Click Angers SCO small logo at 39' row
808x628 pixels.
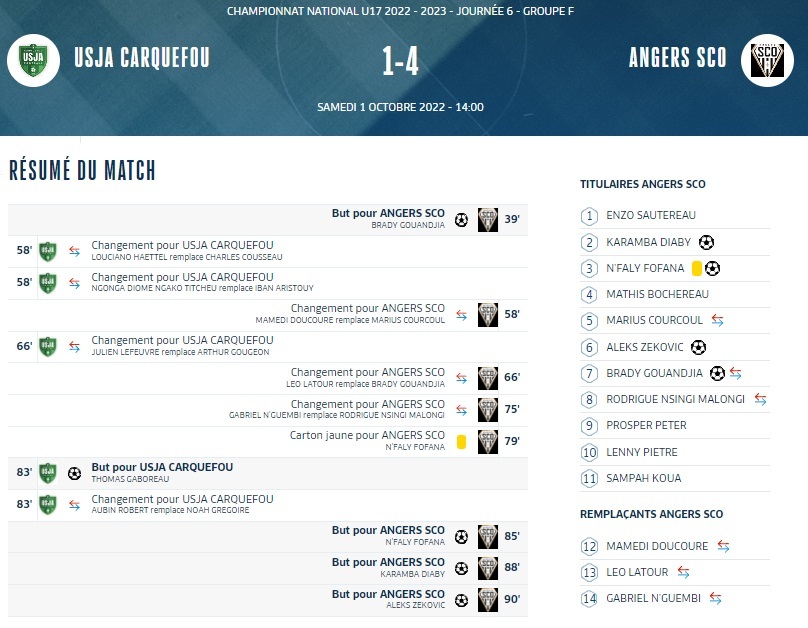[487, 220]
